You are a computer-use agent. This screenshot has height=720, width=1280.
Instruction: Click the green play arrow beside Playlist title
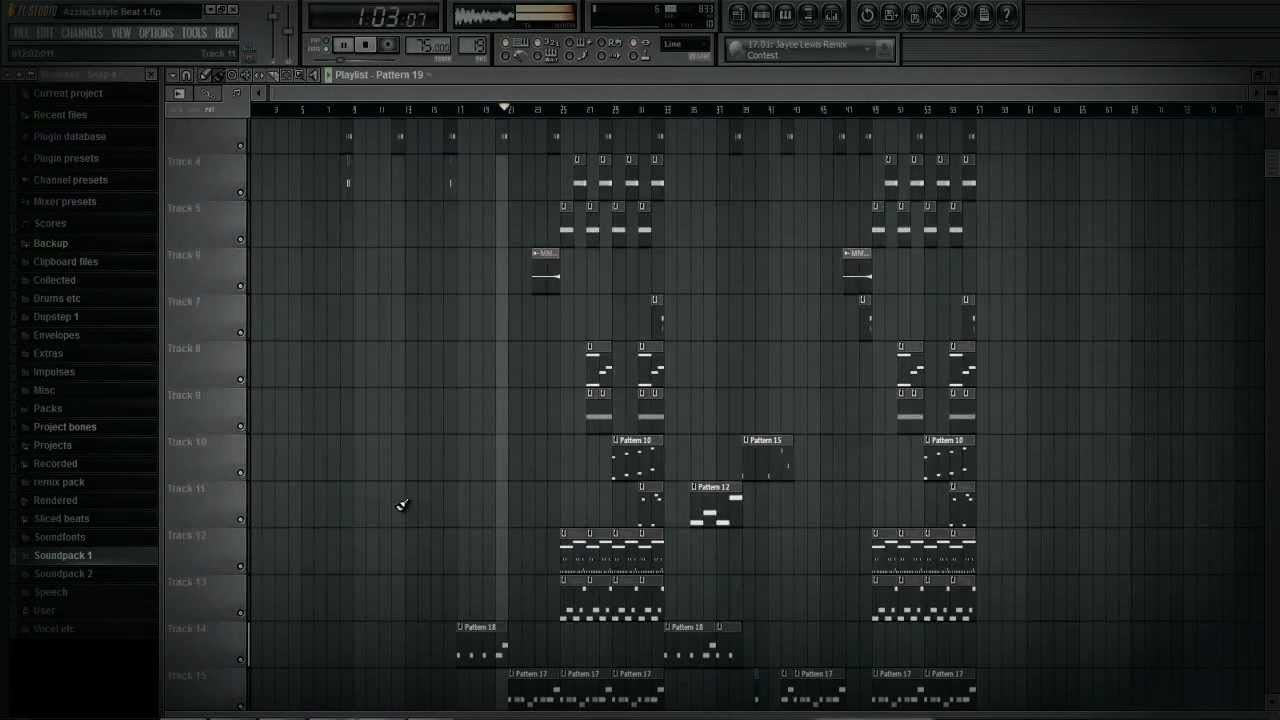(x=328, y=75)
